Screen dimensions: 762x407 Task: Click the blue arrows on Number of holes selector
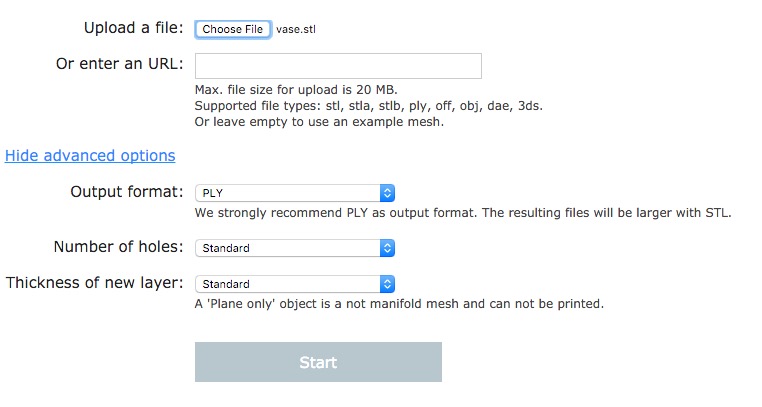(x=388, y=247)
